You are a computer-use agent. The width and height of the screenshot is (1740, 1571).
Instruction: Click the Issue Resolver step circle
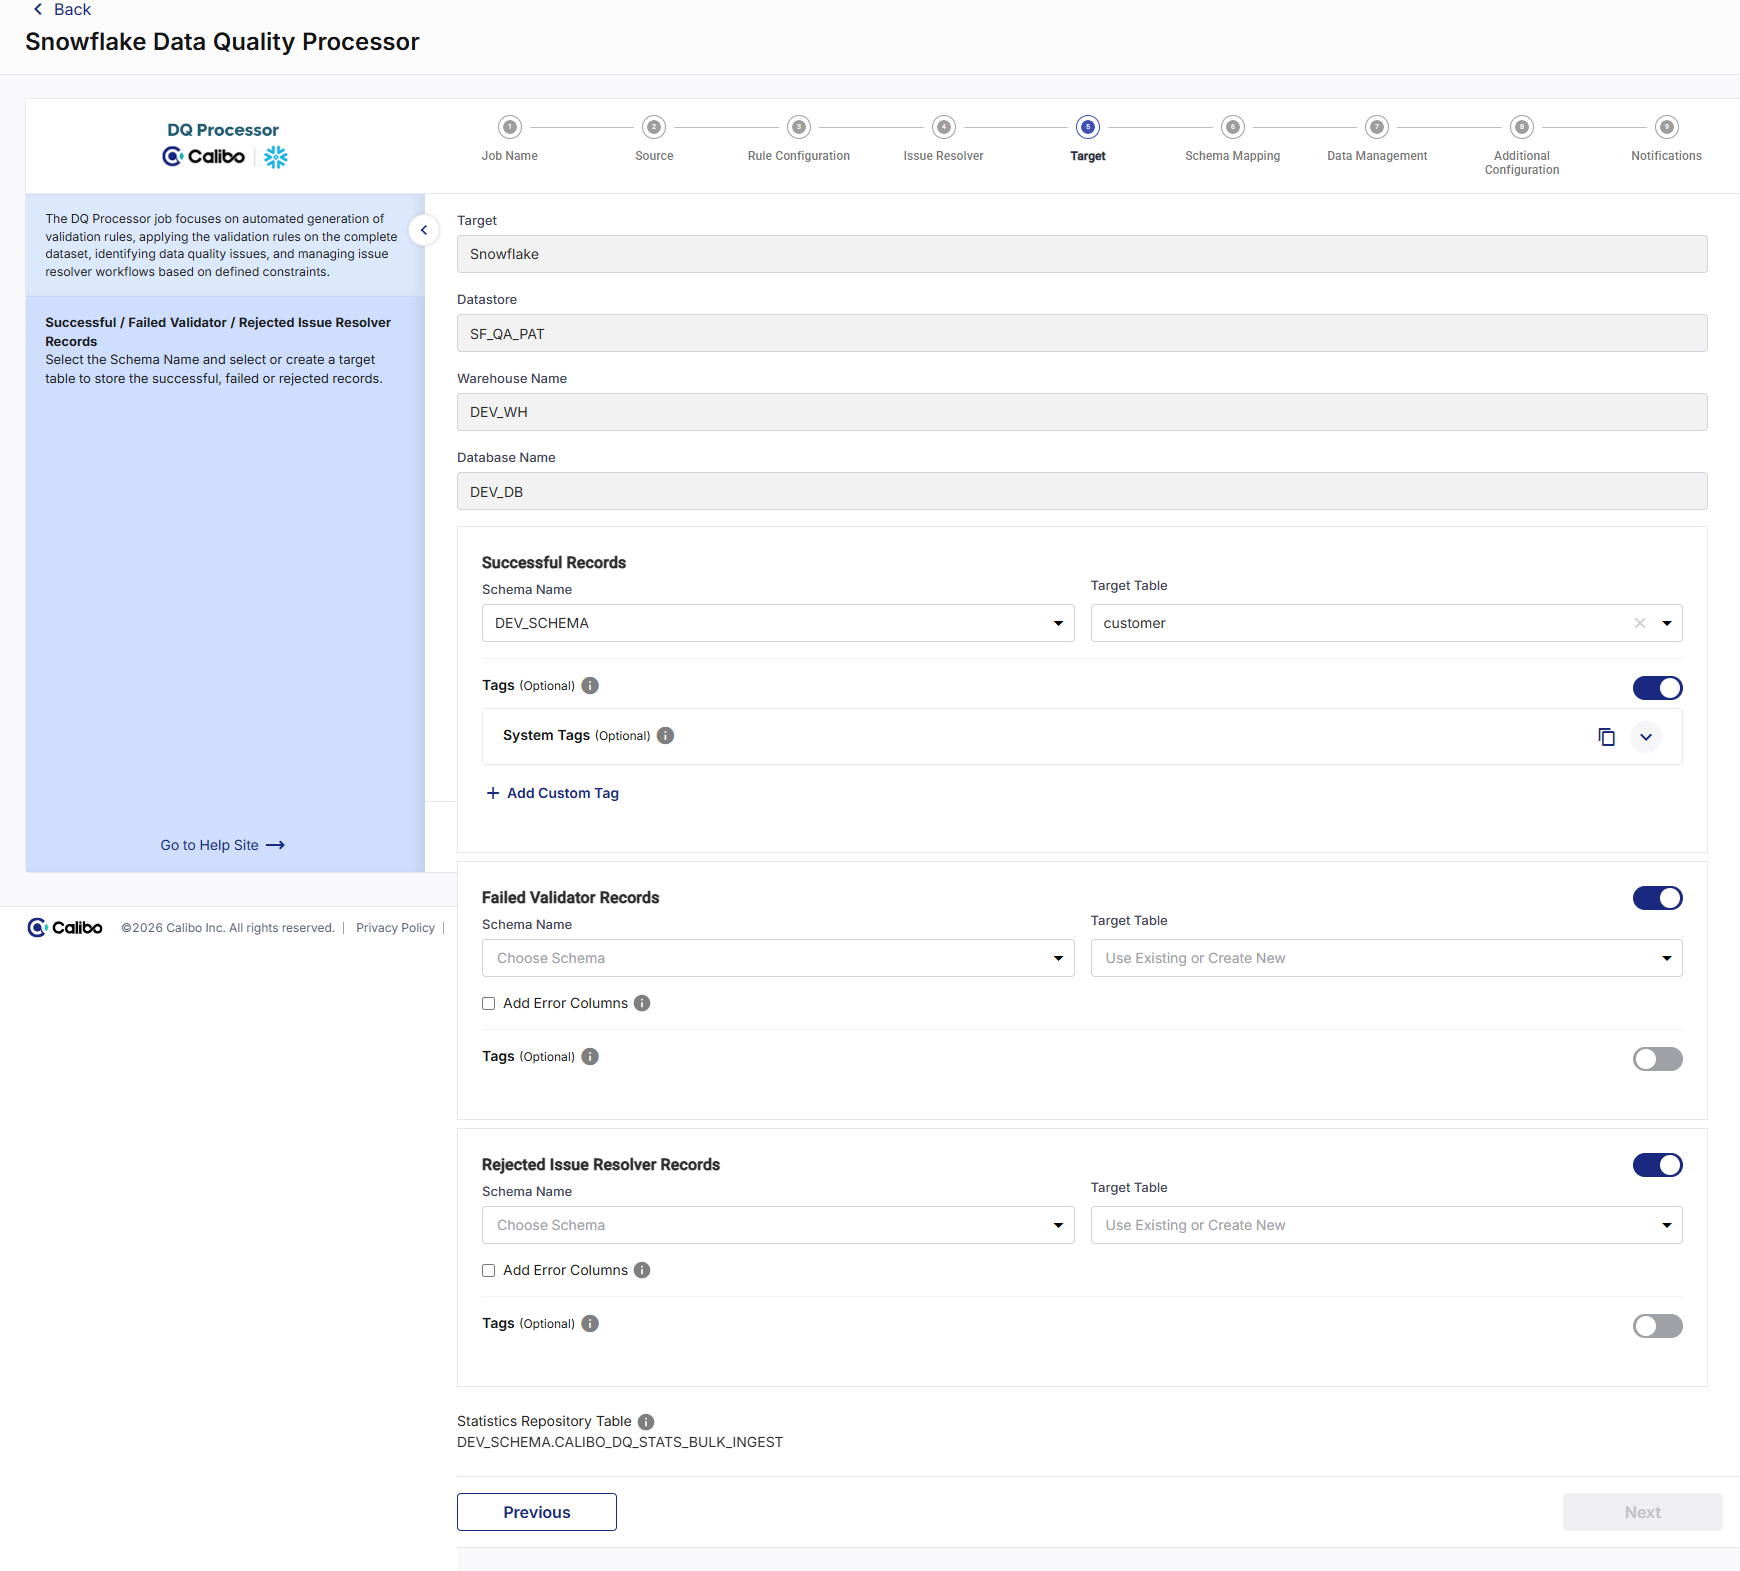click(x=944, y=127)
